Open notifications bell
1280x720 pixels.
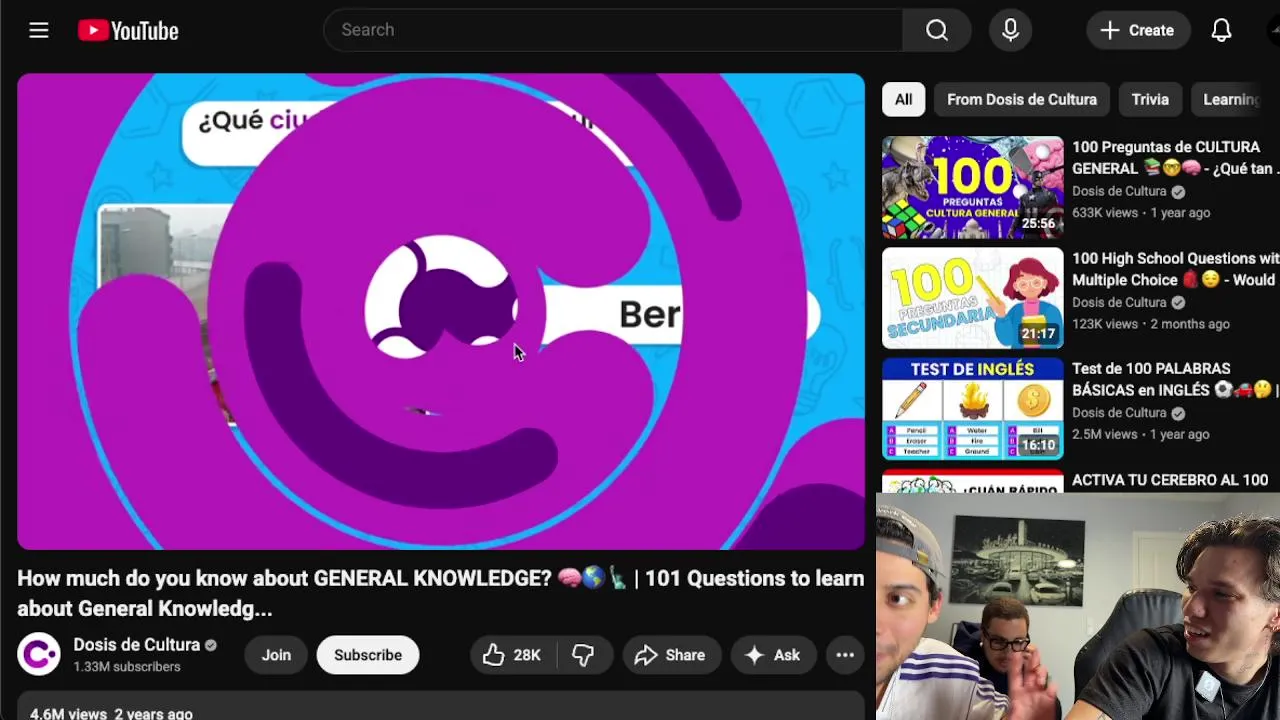1221,30
